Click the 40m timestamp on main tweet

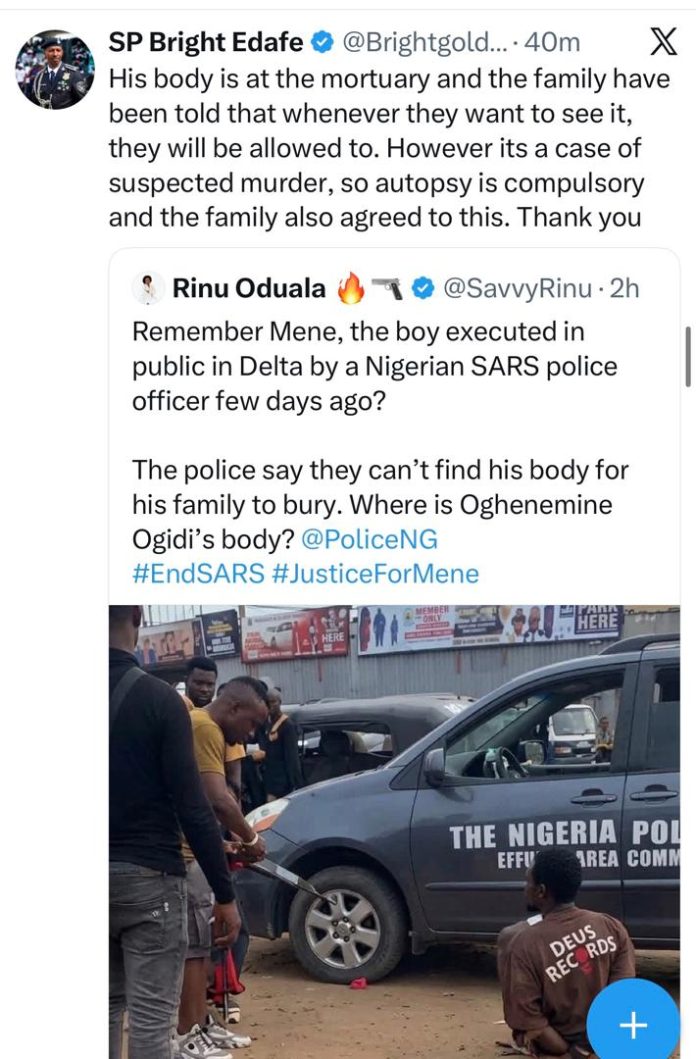[x=552, y=43]
